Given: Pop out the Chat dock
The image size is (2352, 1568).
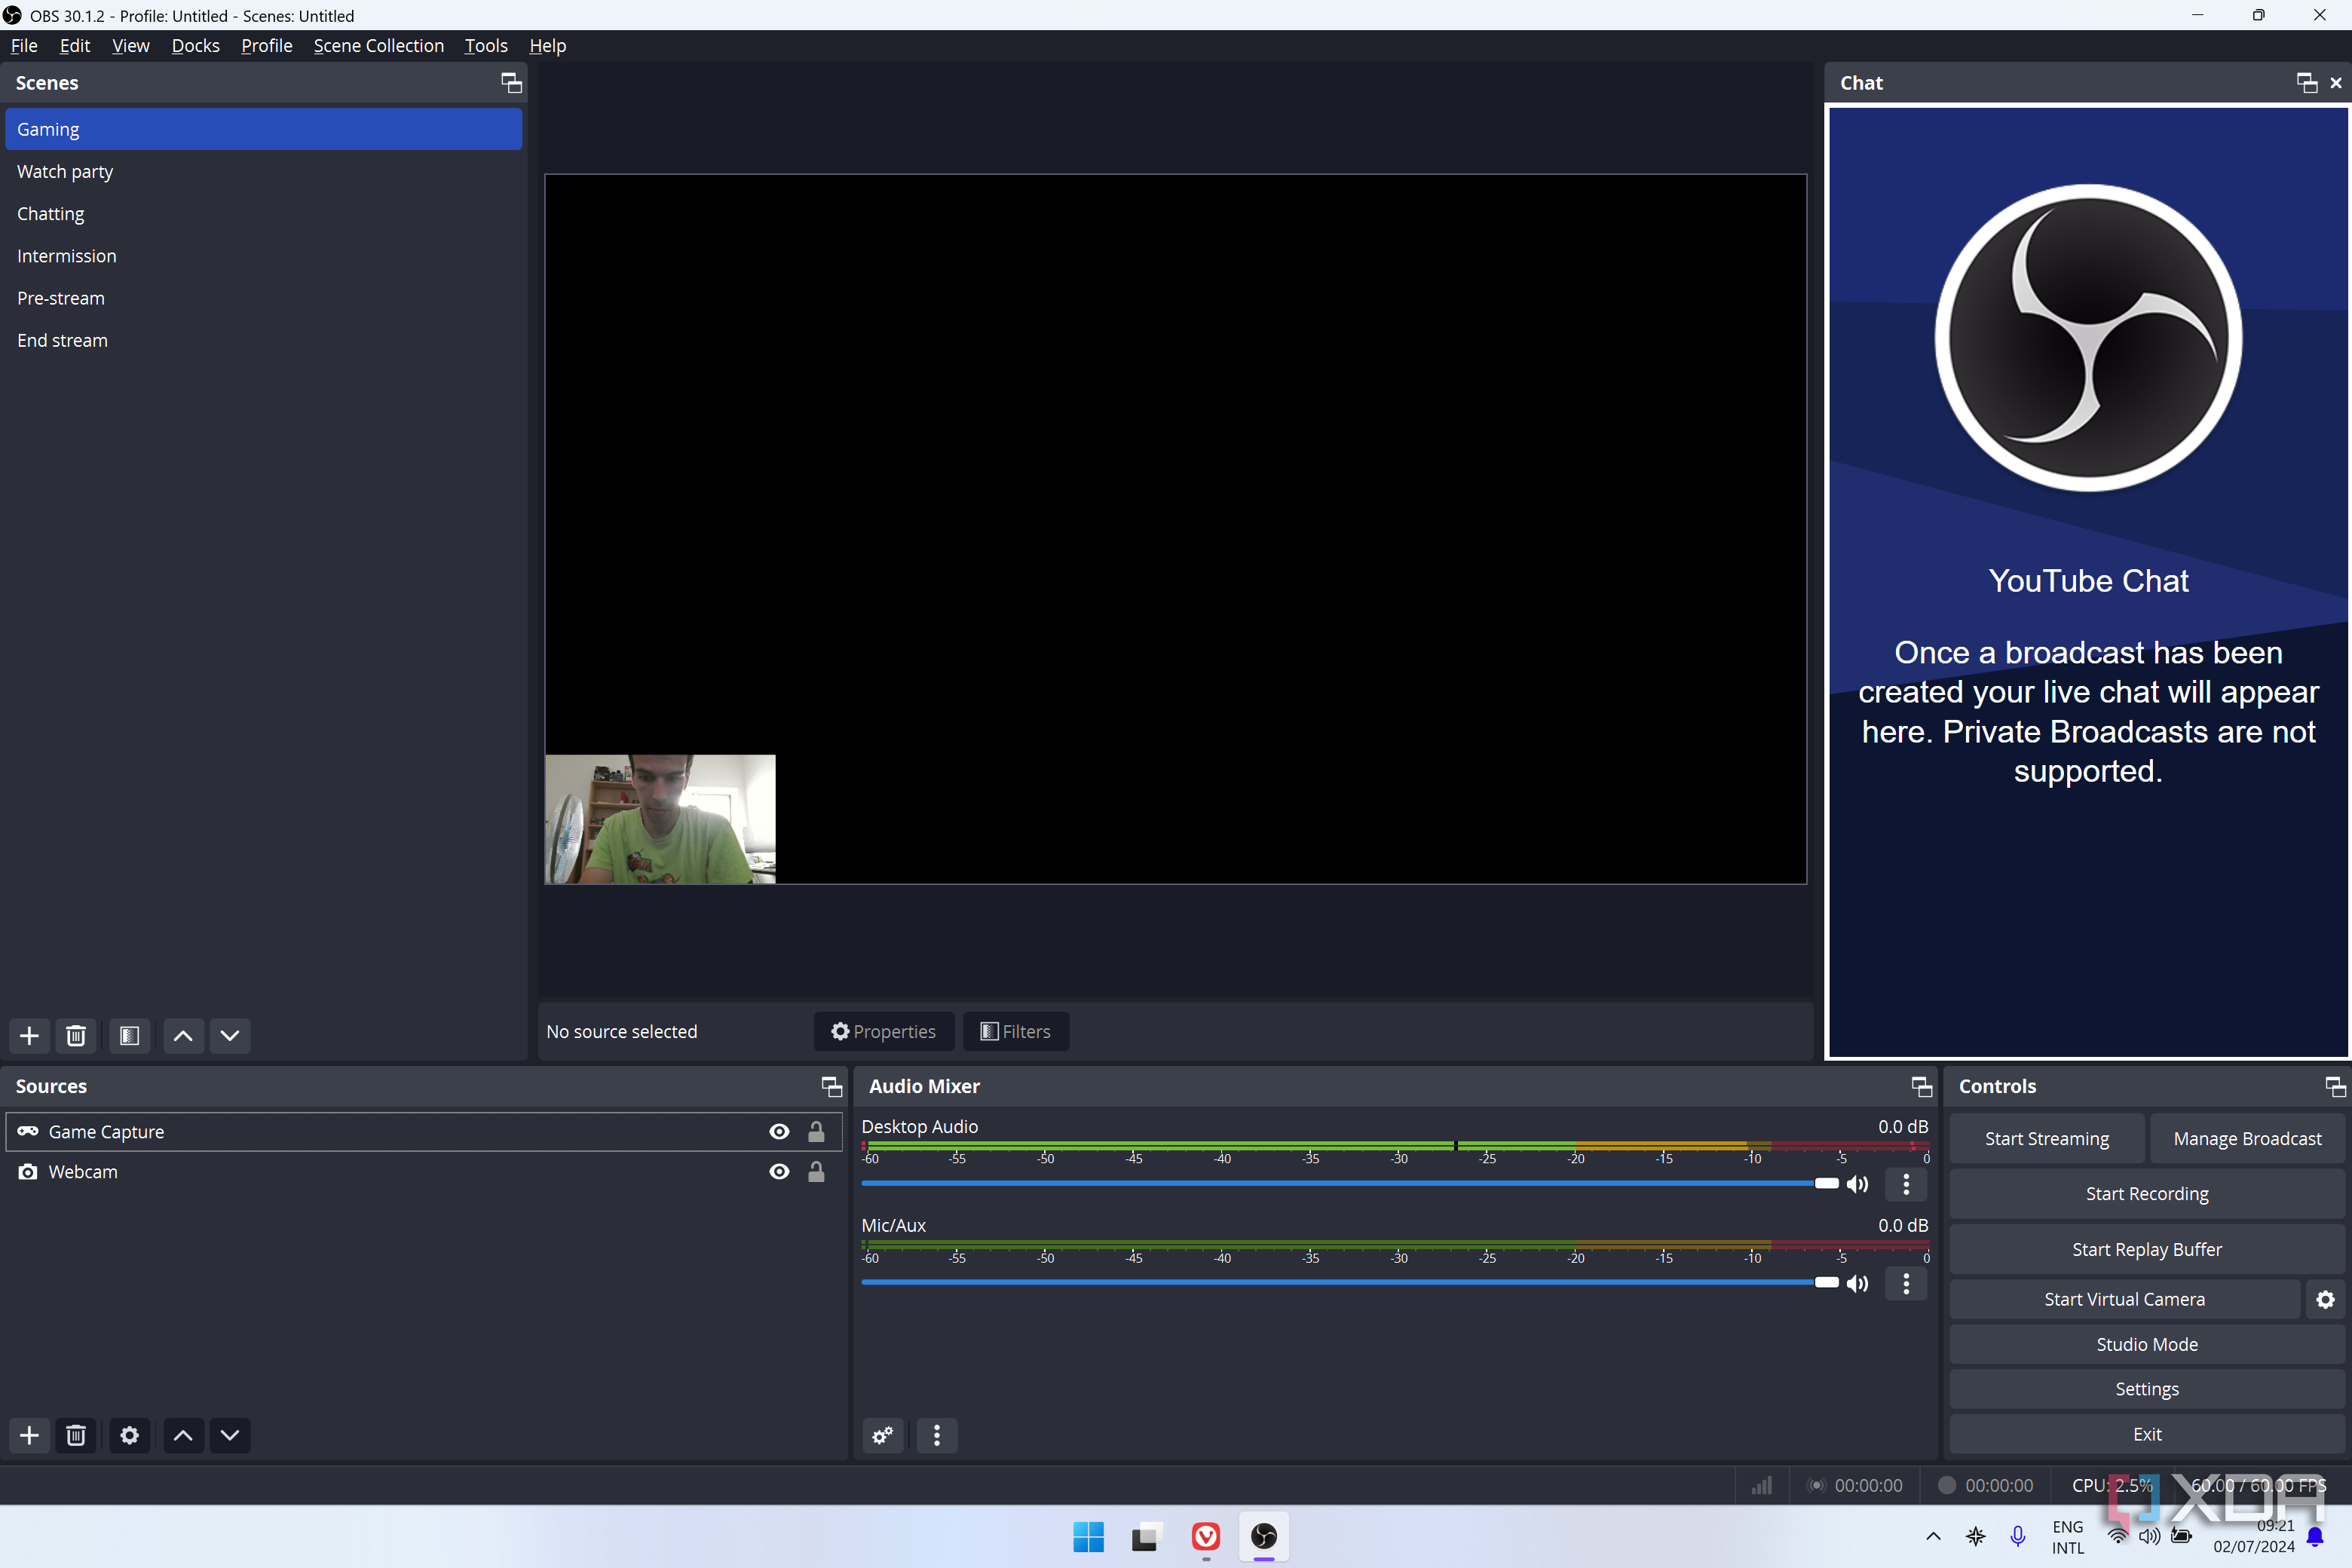Looking at the screenshot, I should pyautogui.click(x=2307, y=83).
